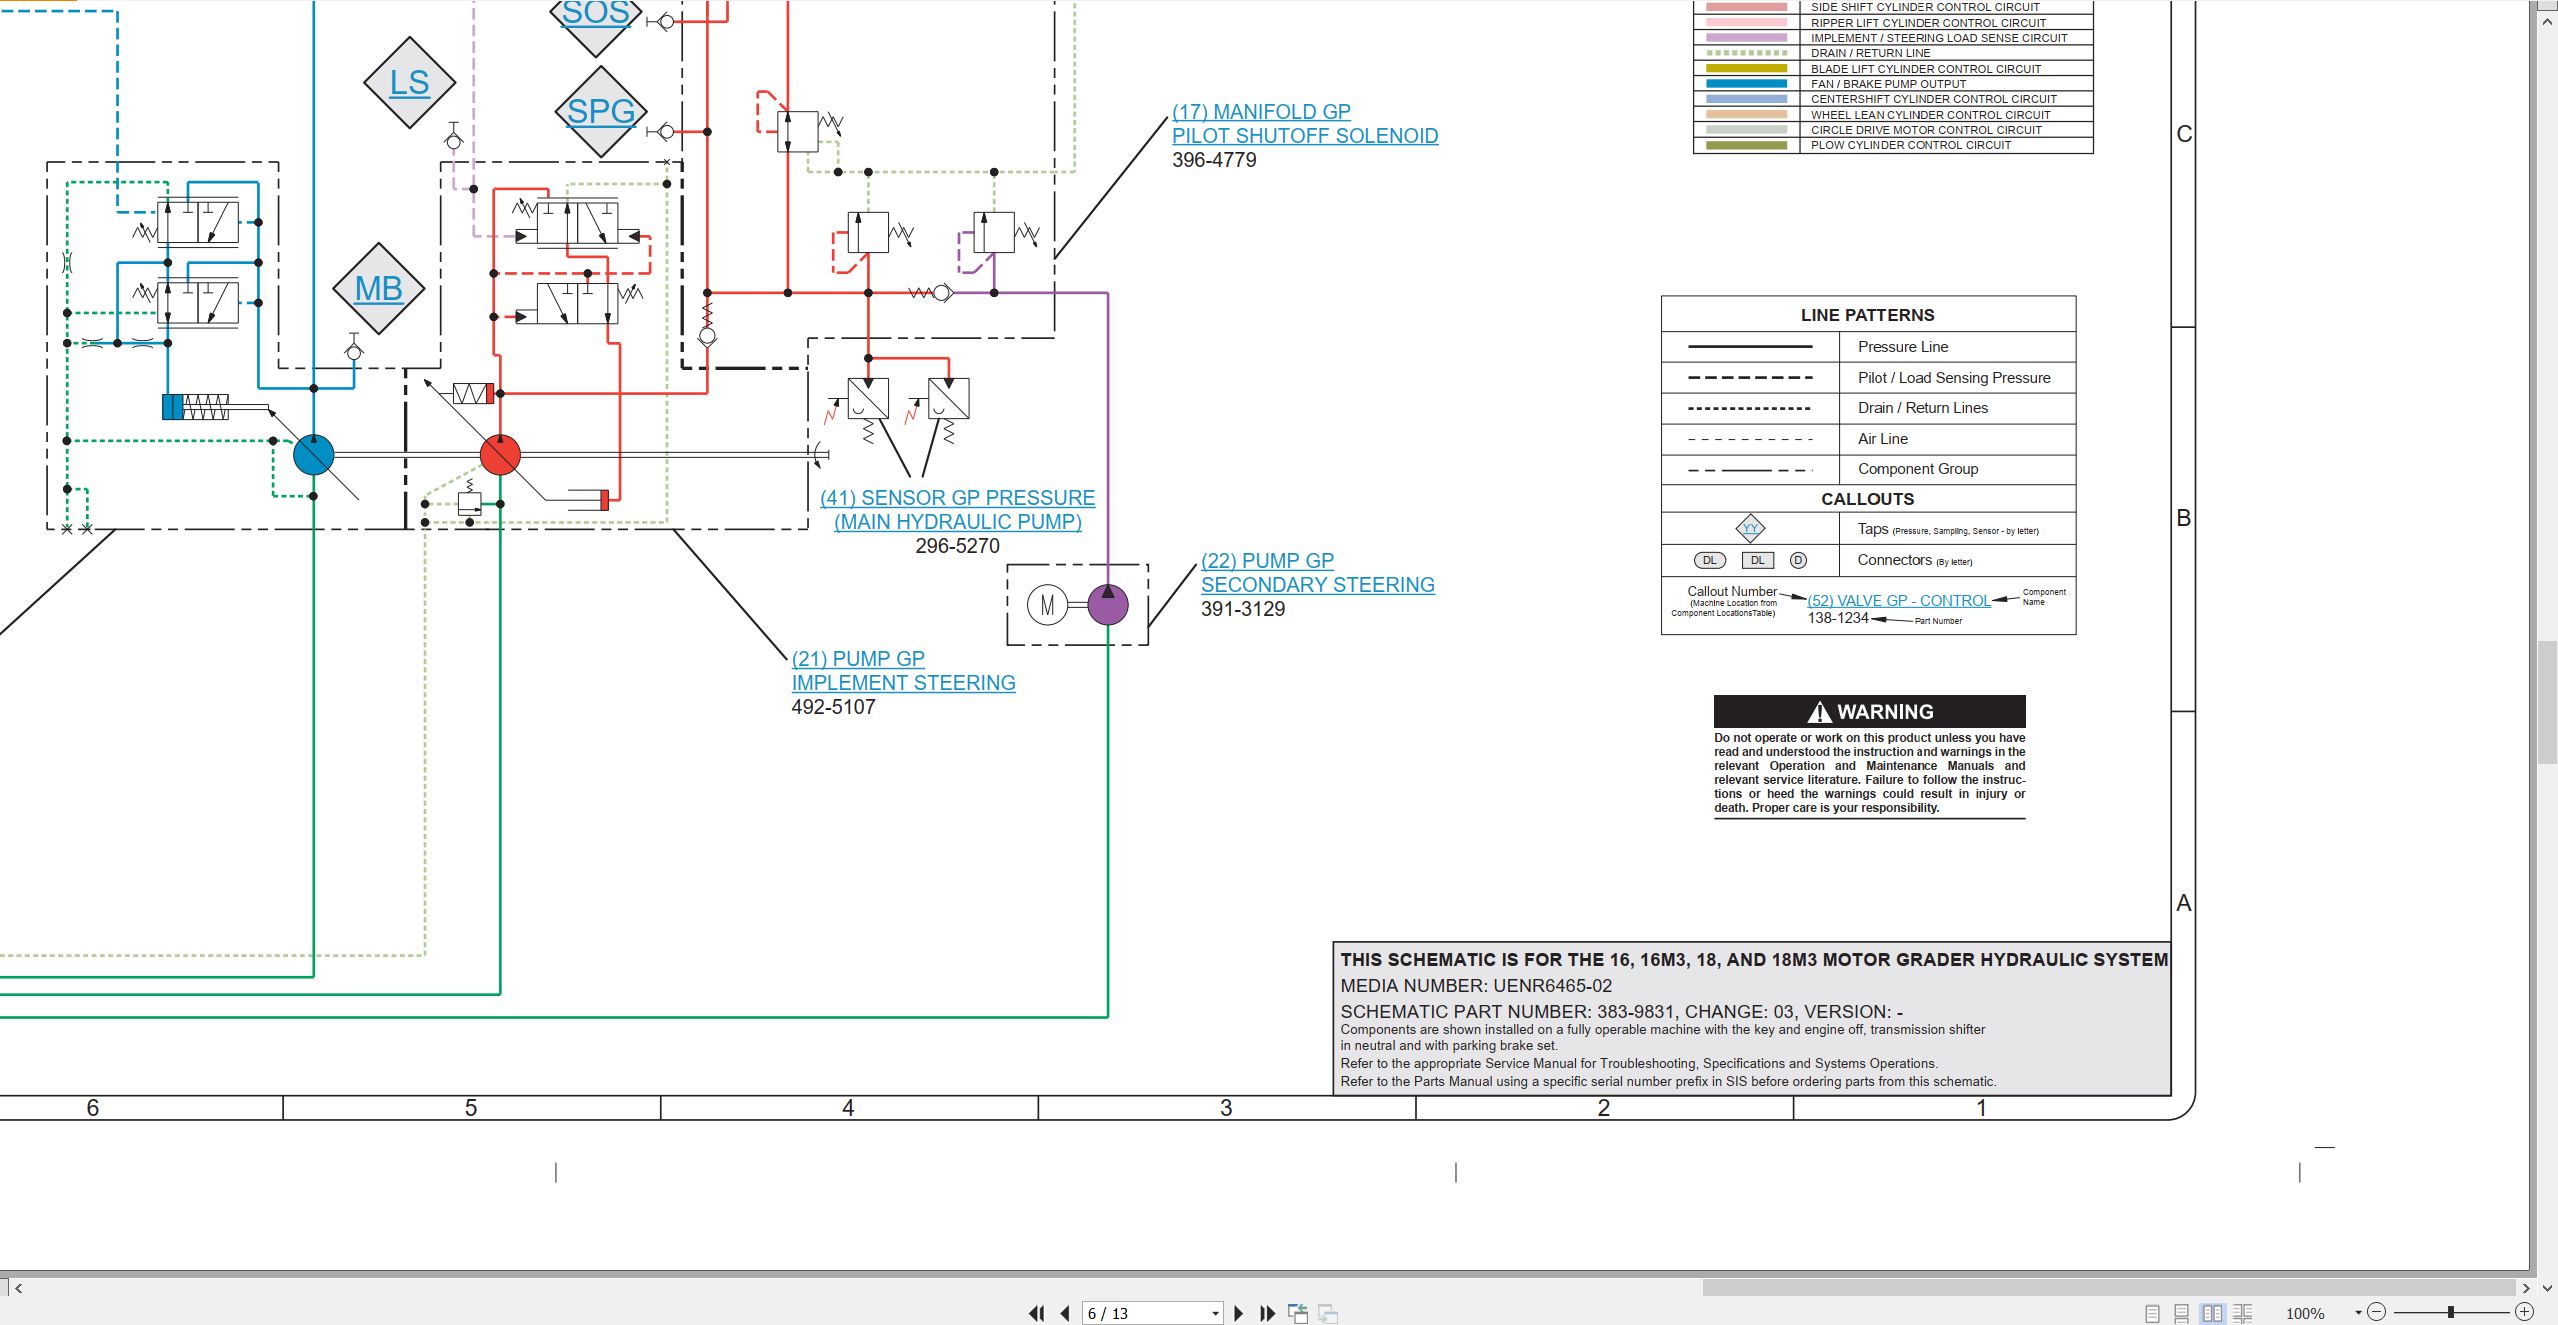The width and height of the screenshot is (2558, 1325).
Task: Select two-page facing layout view
Action: [2212, 1313]
